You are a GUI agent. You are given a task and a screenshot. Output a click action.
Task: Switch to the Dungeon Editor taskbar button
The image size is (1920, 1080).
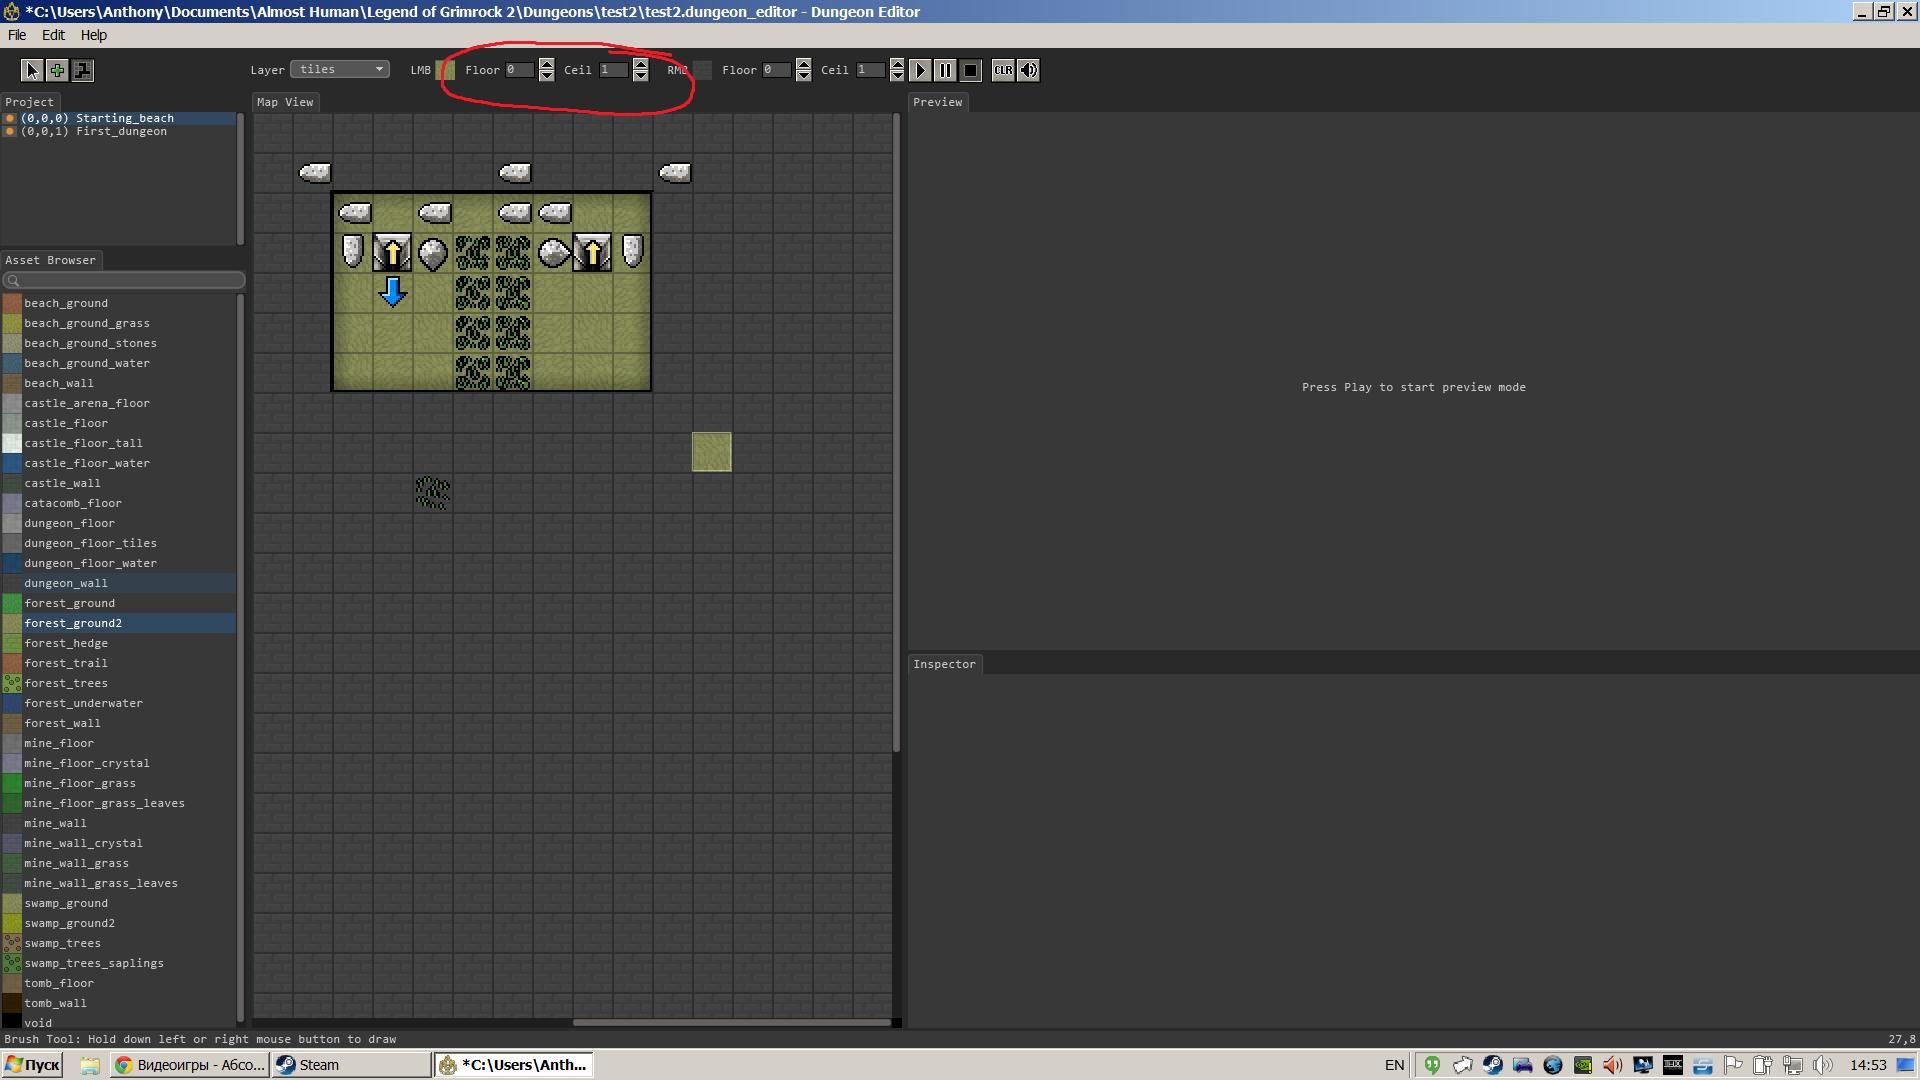click(514, 1065)
